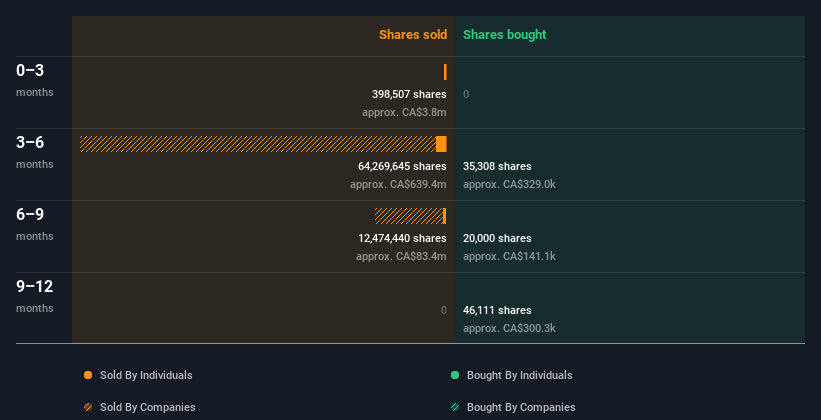This screenshot has height=420, width=821.
Task: Select the 35,308 shares value
Action: [x=497, y=167]
